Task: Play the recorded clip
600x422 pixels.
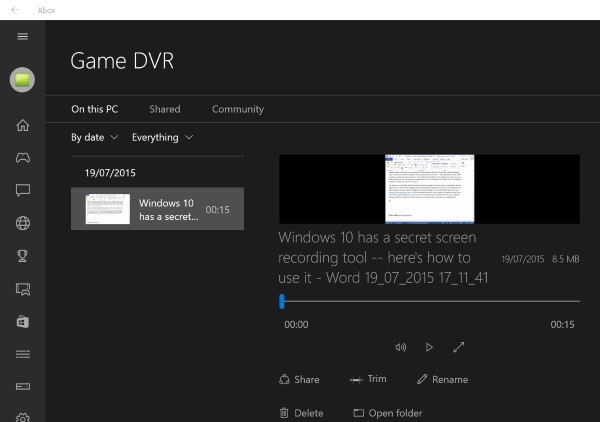Action: (x=429, y=347)
